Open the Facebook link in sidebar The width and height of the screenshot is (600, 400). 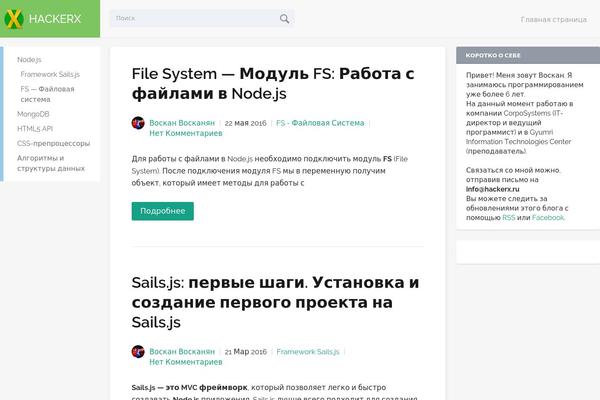(x=548, y=217)
